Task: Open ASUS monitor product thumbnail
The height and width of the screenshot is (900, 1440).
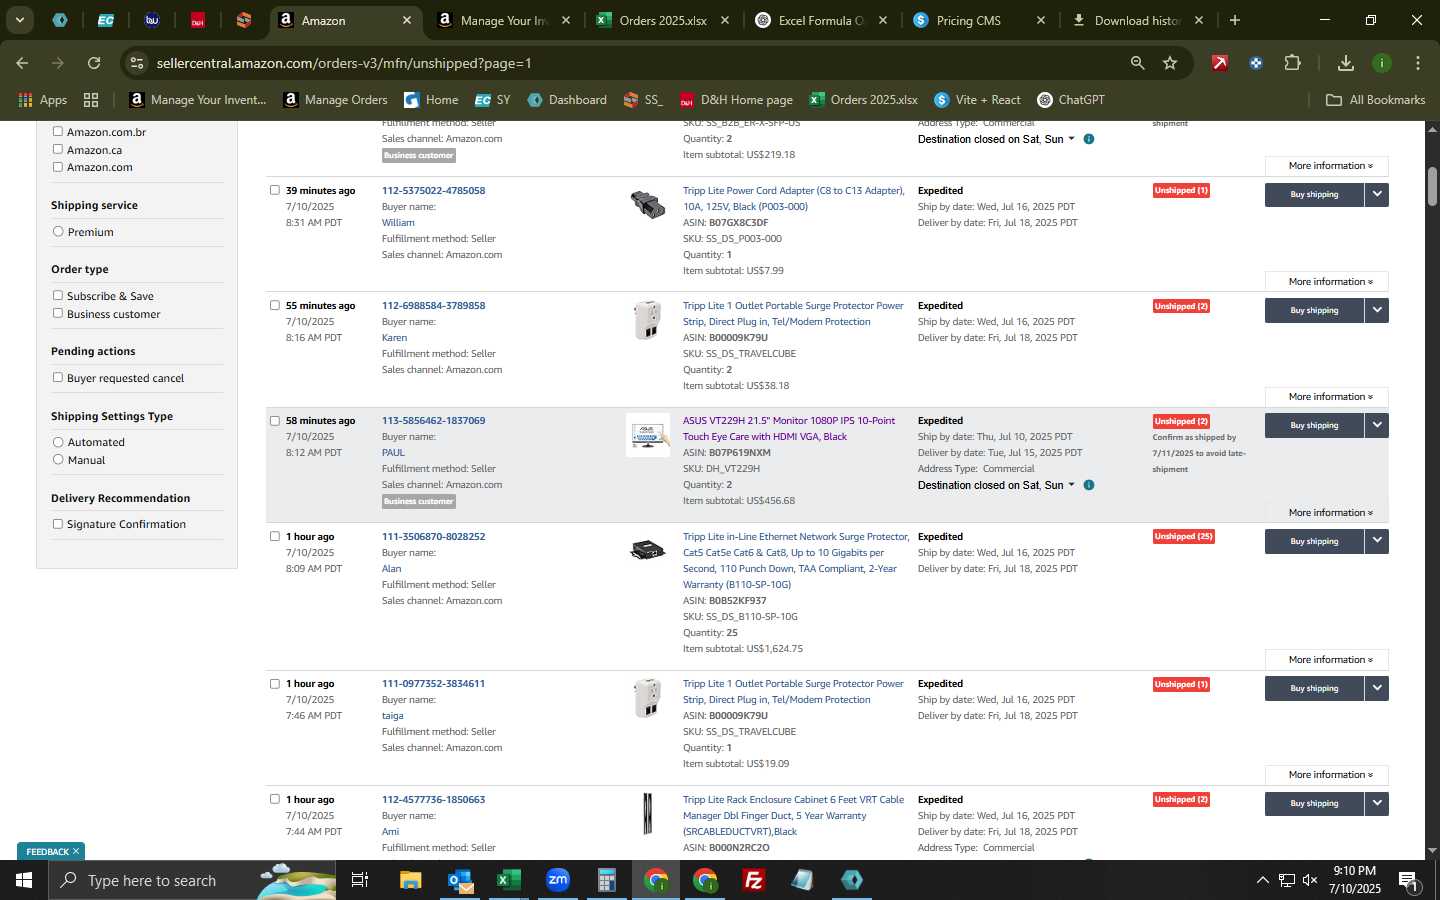Action: [648, 435]
